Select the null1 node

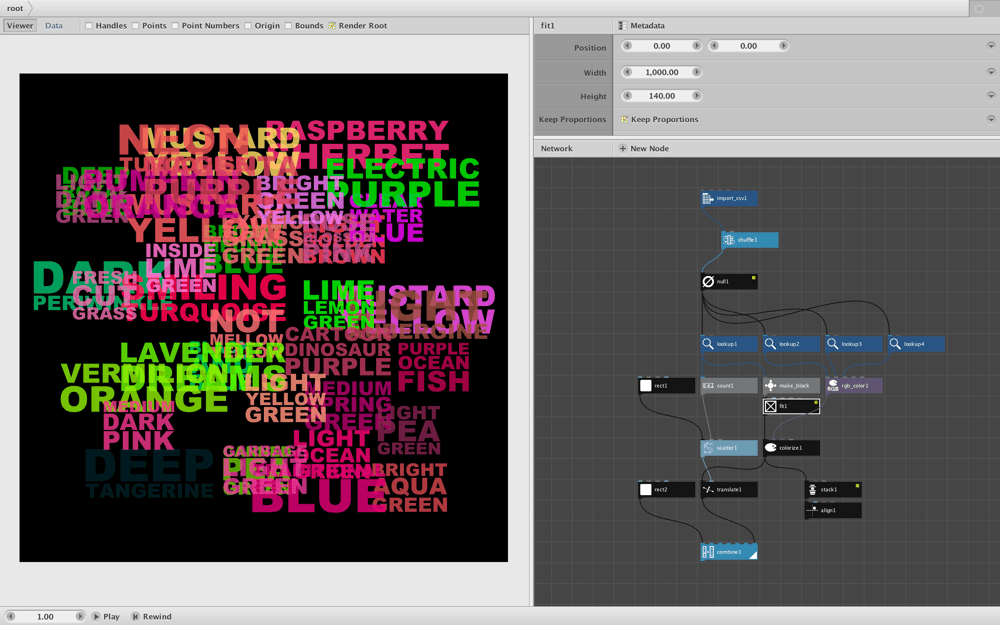[x=729, y=281]
